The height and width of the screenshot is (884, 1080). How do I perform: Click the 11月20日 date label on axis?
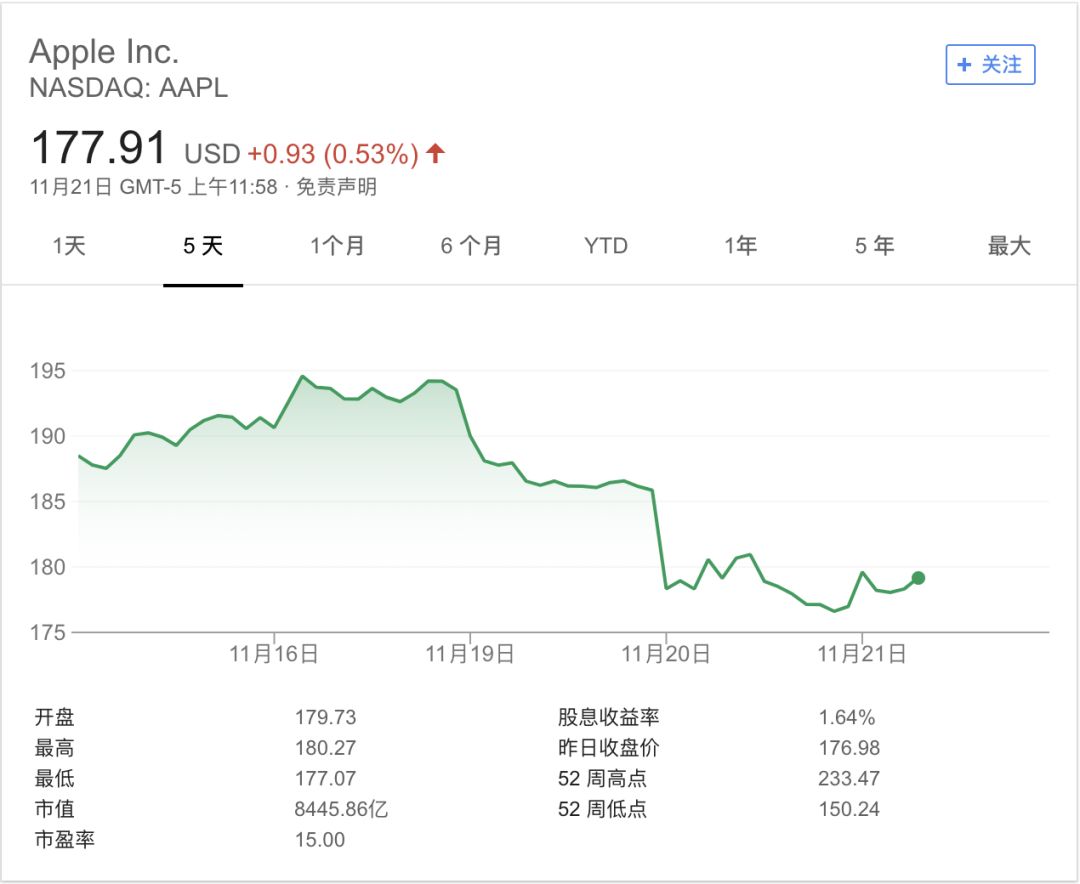coord(666,654)
